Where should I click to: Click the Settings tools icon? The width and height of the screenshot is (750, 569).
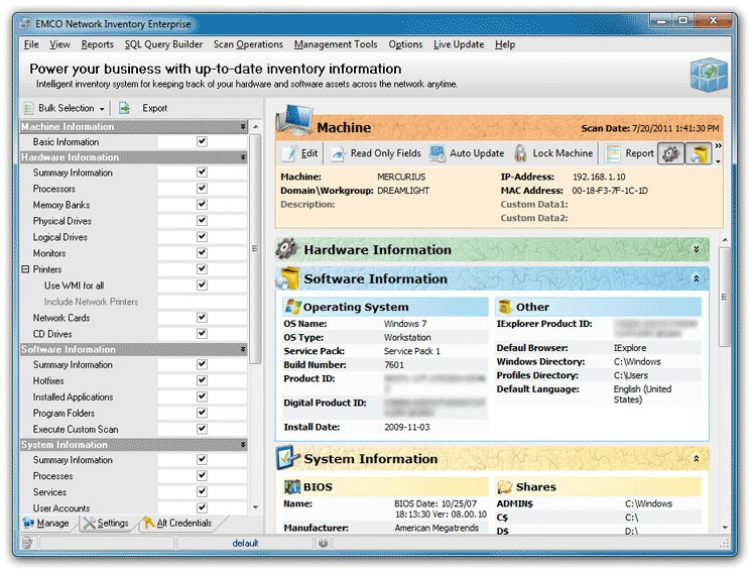89,523
